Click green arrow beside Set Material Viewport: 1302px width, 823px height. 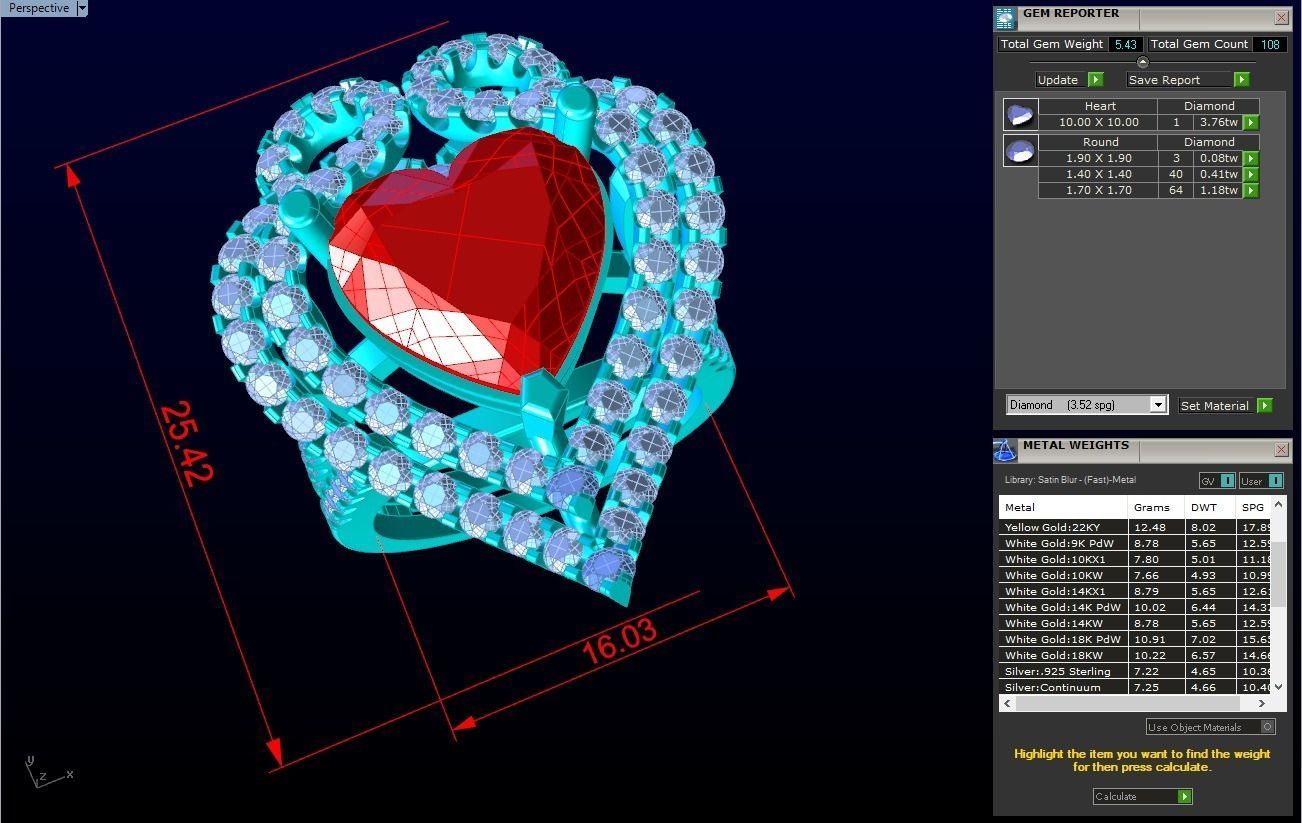[x=1265, y=405]
